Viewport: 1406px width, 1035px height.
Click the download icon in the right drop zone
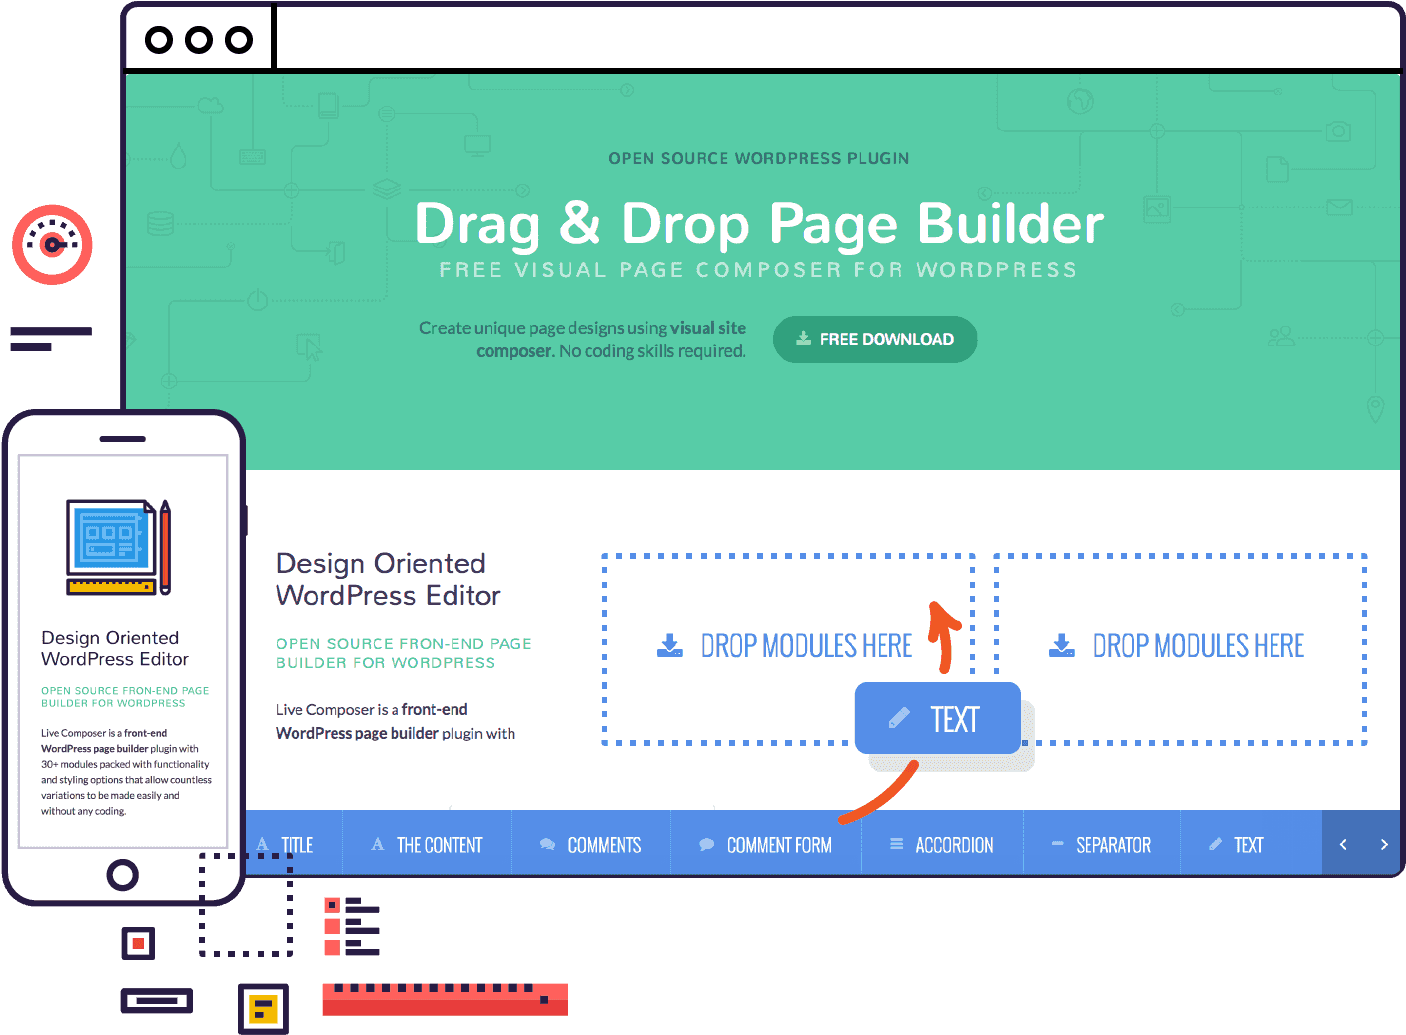coord(1060,645)
